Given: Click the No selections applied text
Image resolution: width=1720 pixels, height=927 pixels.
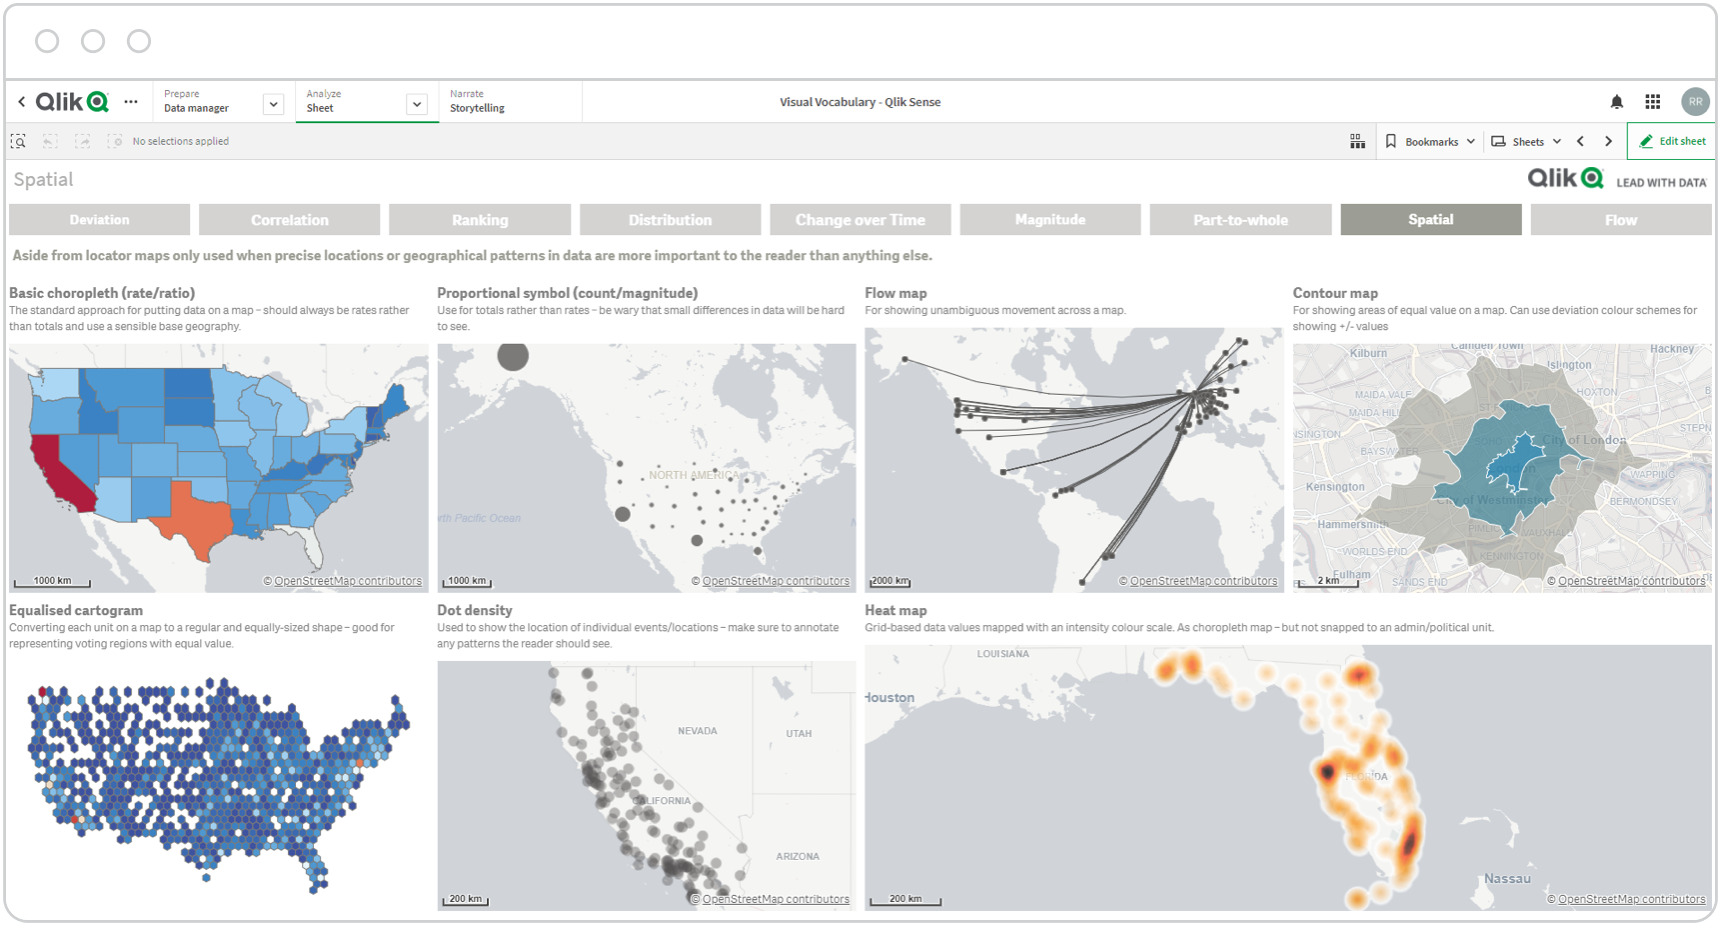Looking at the screenshot, I should 181,141.
